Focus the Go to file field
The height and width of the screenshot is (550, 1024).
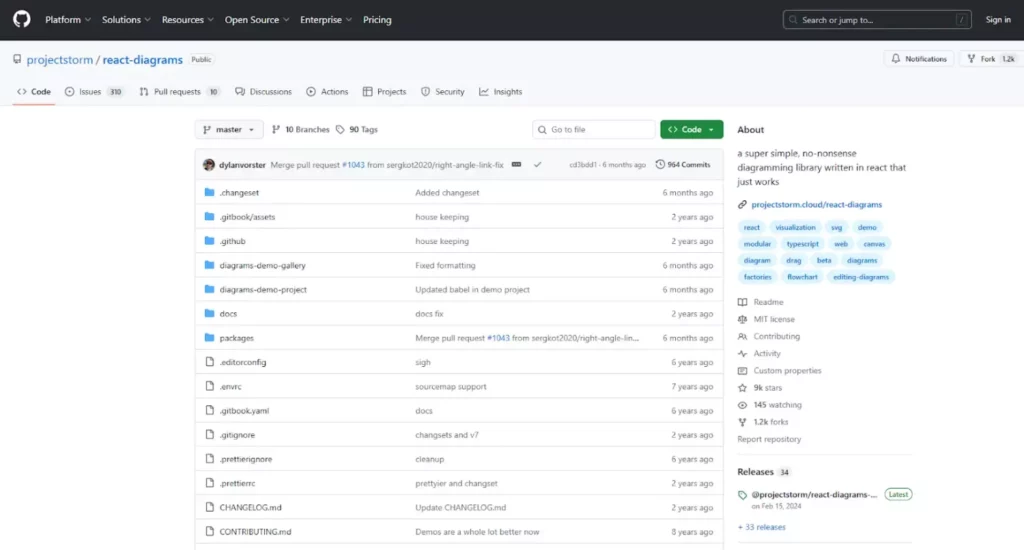point(594,129)
